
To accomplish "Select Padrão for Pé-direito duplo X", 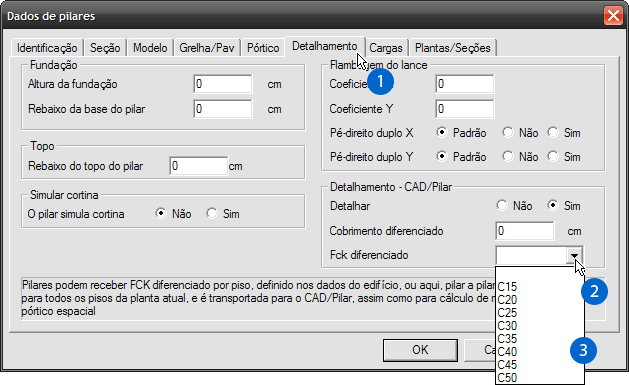I will coord(442,132).
